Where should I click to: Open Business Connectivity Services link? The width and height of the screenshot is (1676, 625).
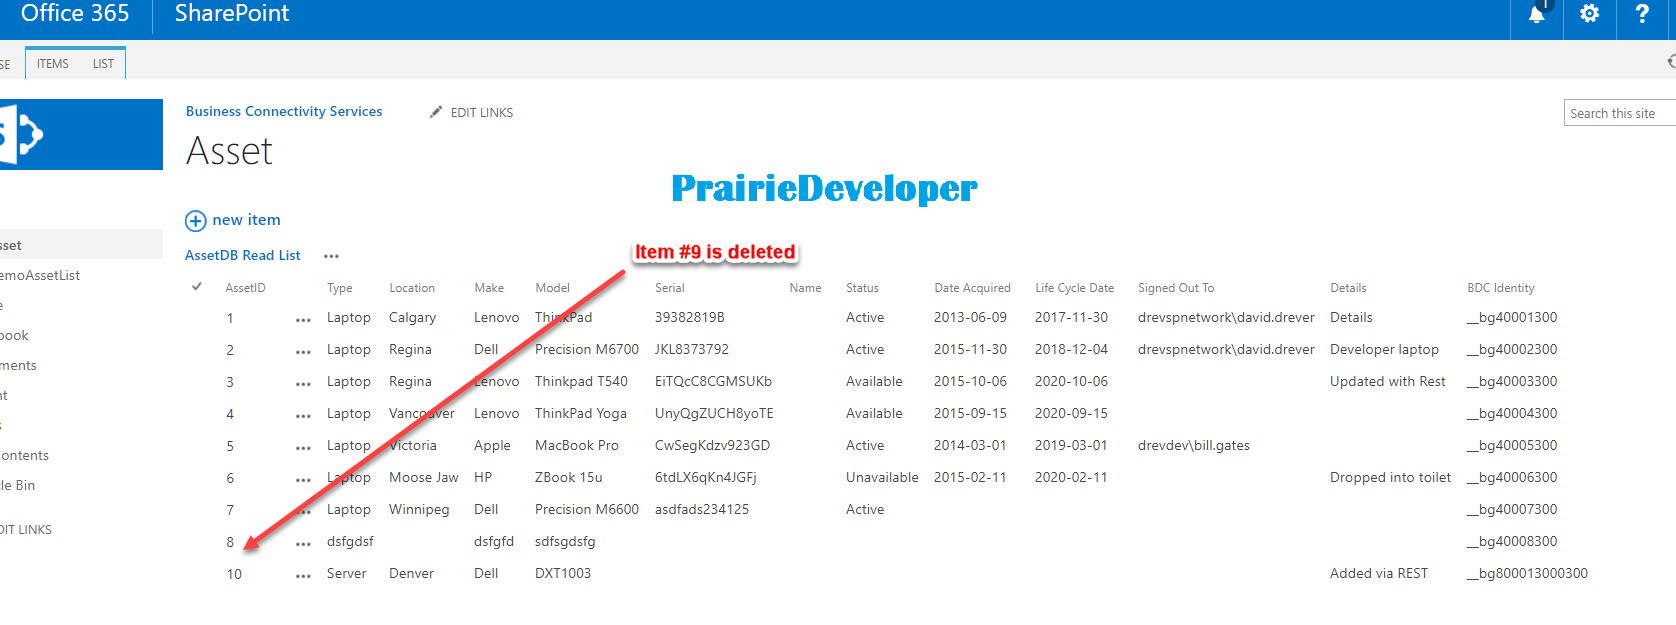(x=284, y=111)
